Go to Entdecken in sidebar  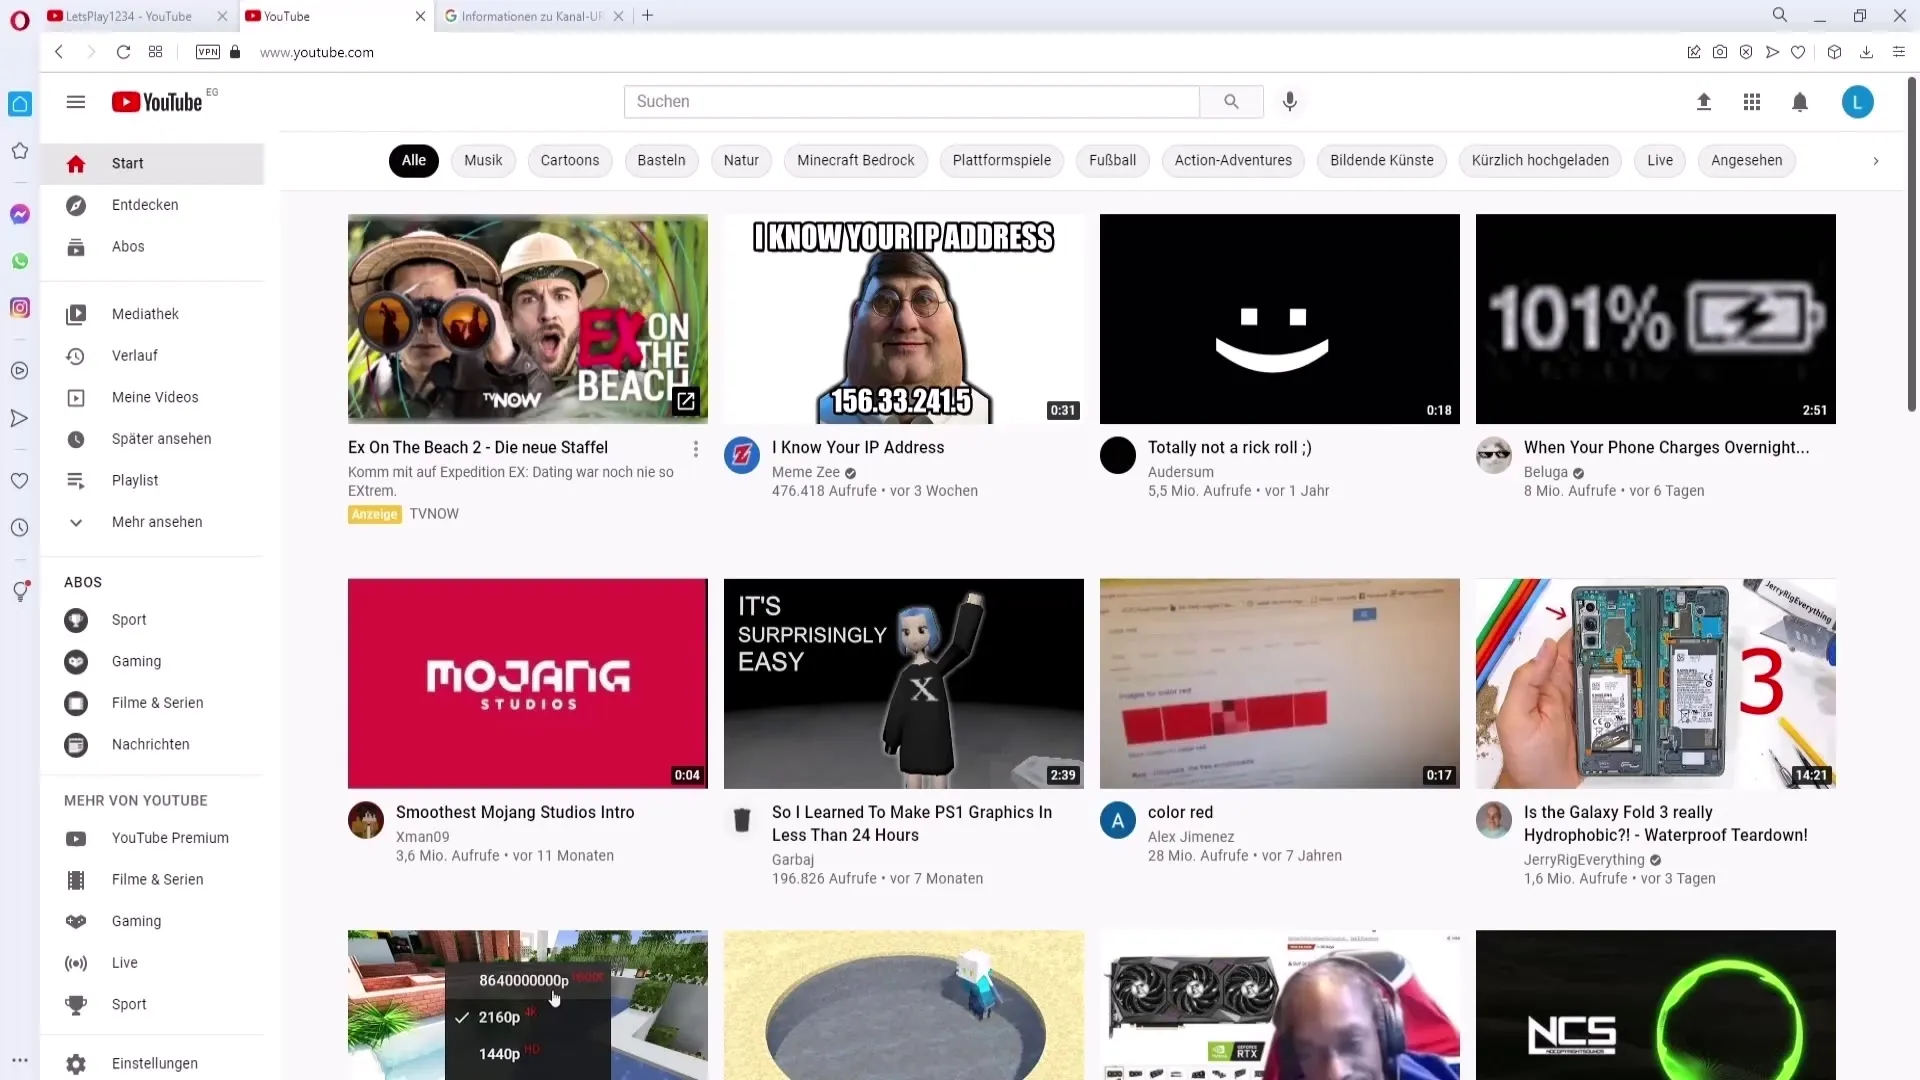click(152, 205)
